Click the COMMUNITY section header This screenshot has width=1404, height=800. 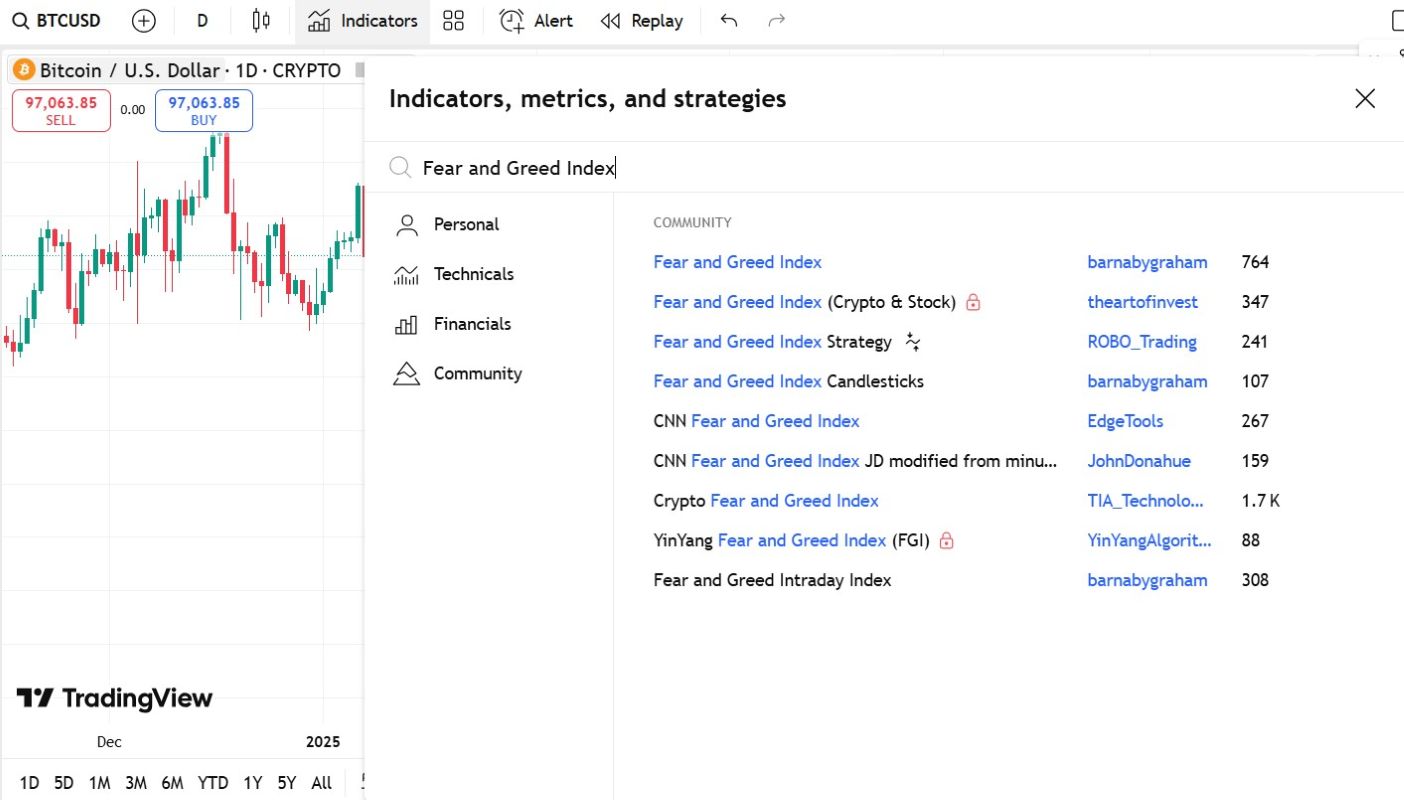click(x=692, y=223)
